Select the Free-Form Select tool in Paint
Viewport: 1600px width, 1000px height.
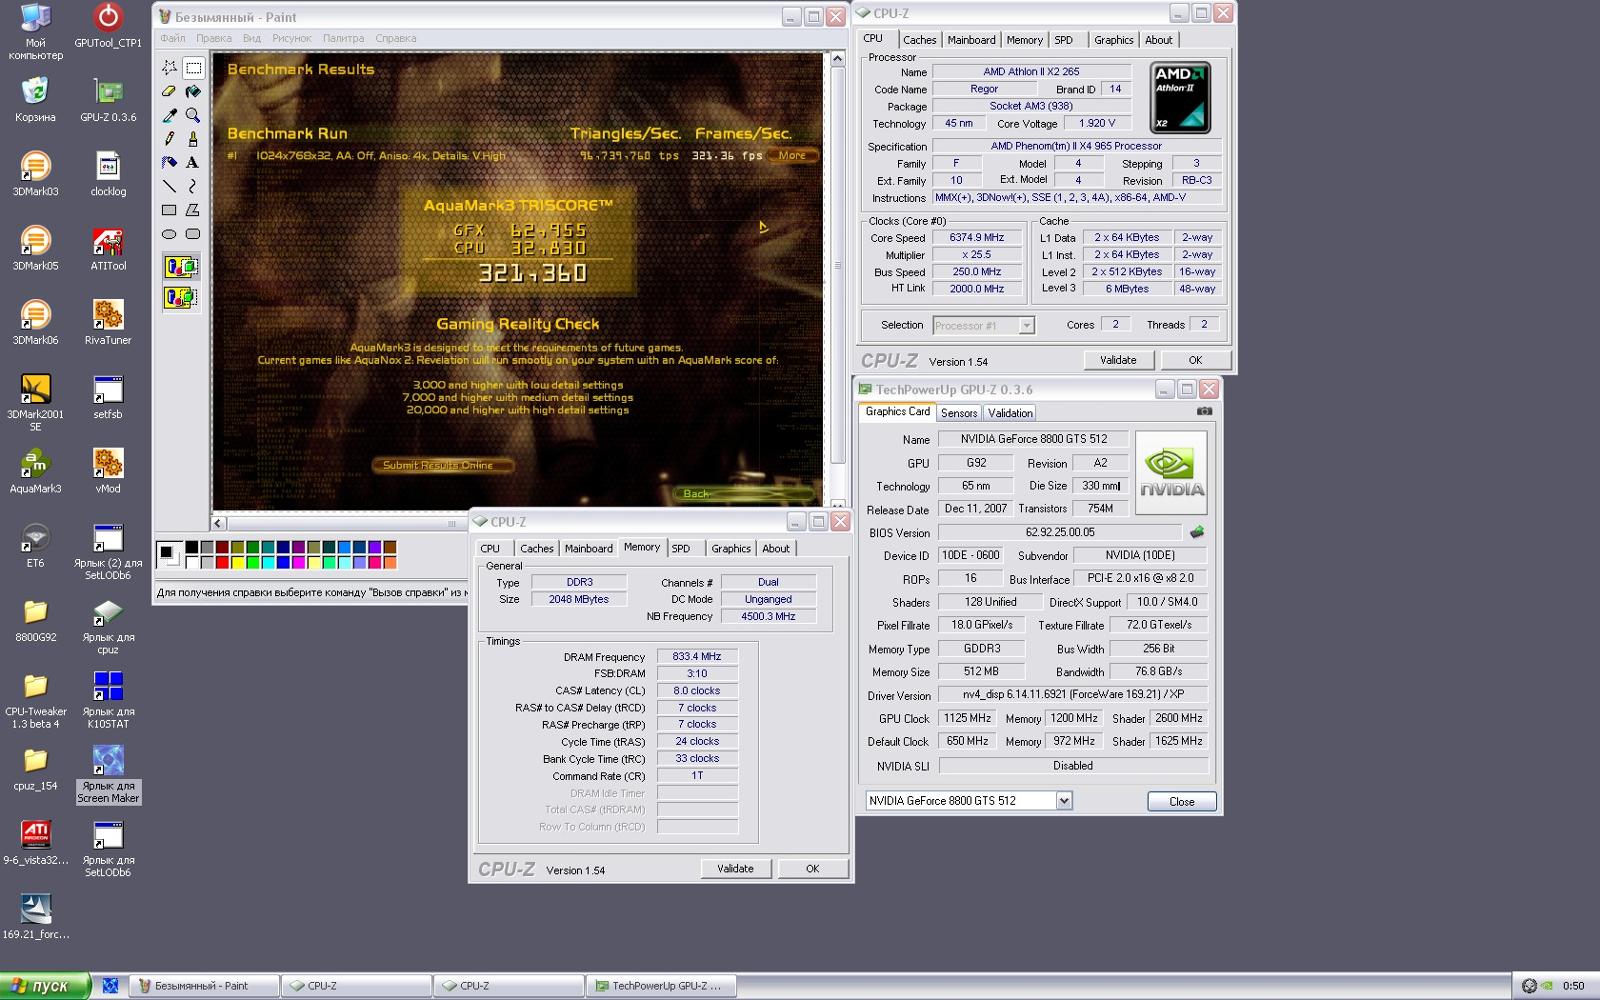click(169, 68)
